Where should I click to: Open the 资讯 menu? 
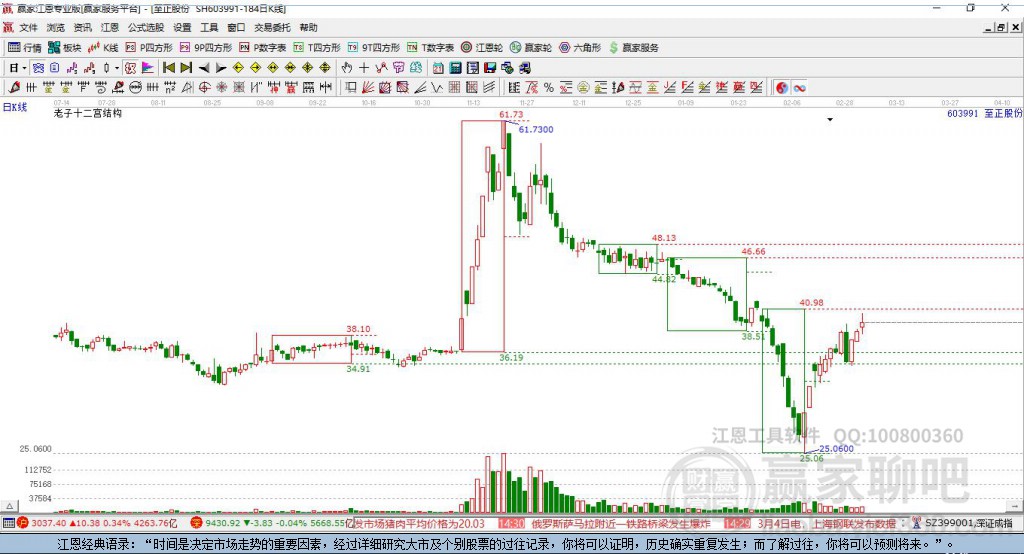click(x=82, y=27)
